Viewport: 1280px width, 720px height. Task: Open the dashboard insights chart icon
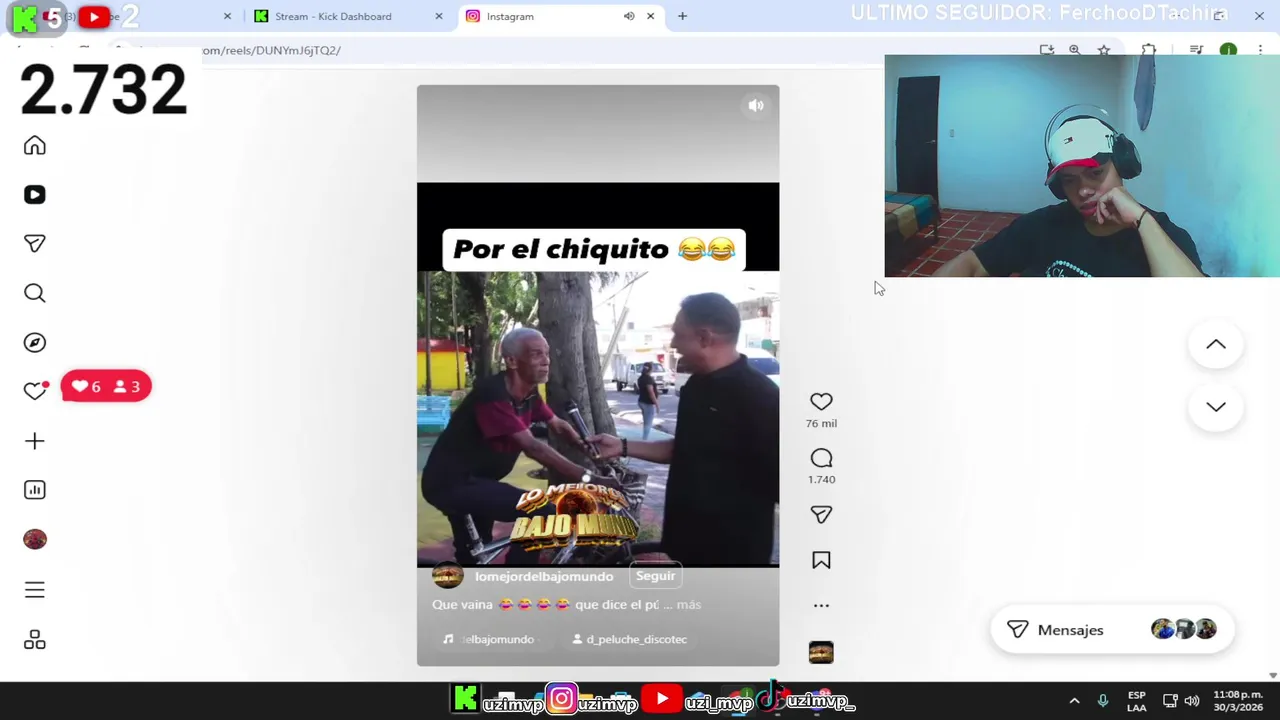35,490
